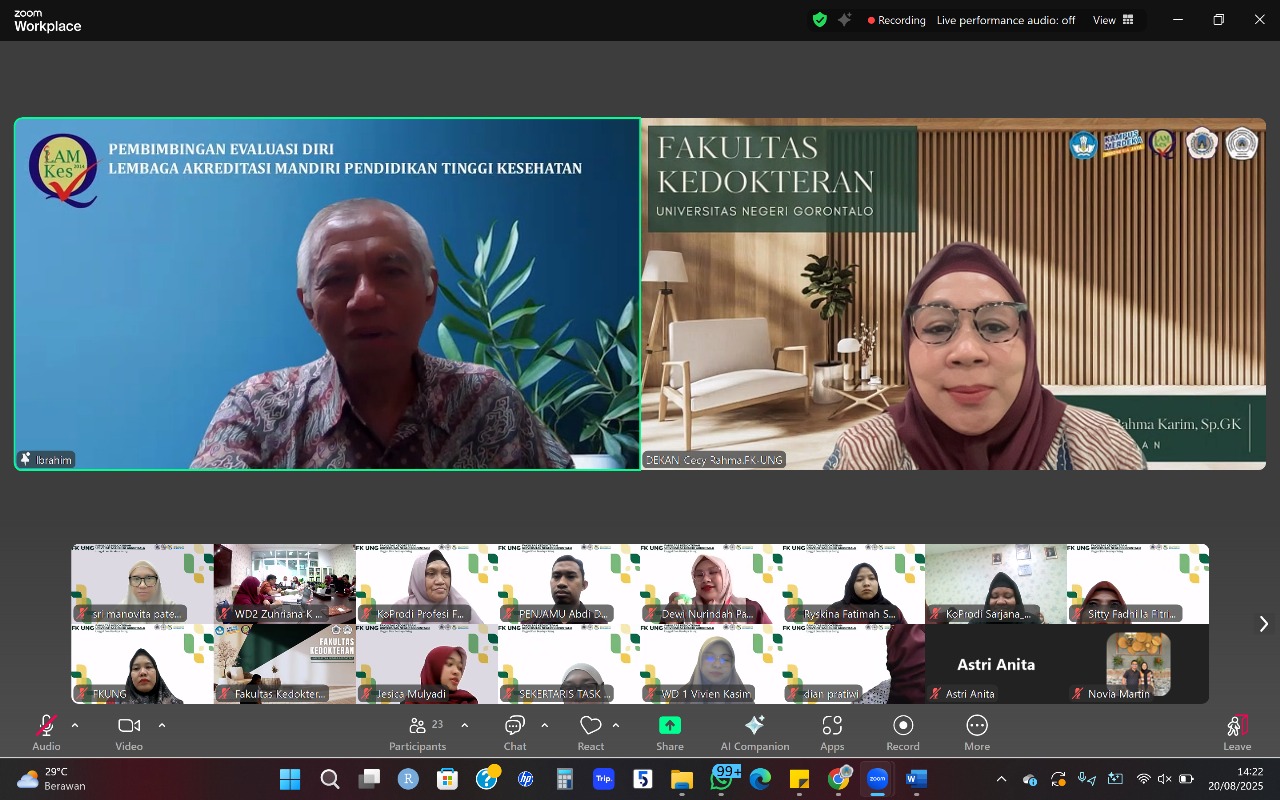Open the View layout menu
The height and width of the screenshot is (800, 1280).
click(1113, 20)
